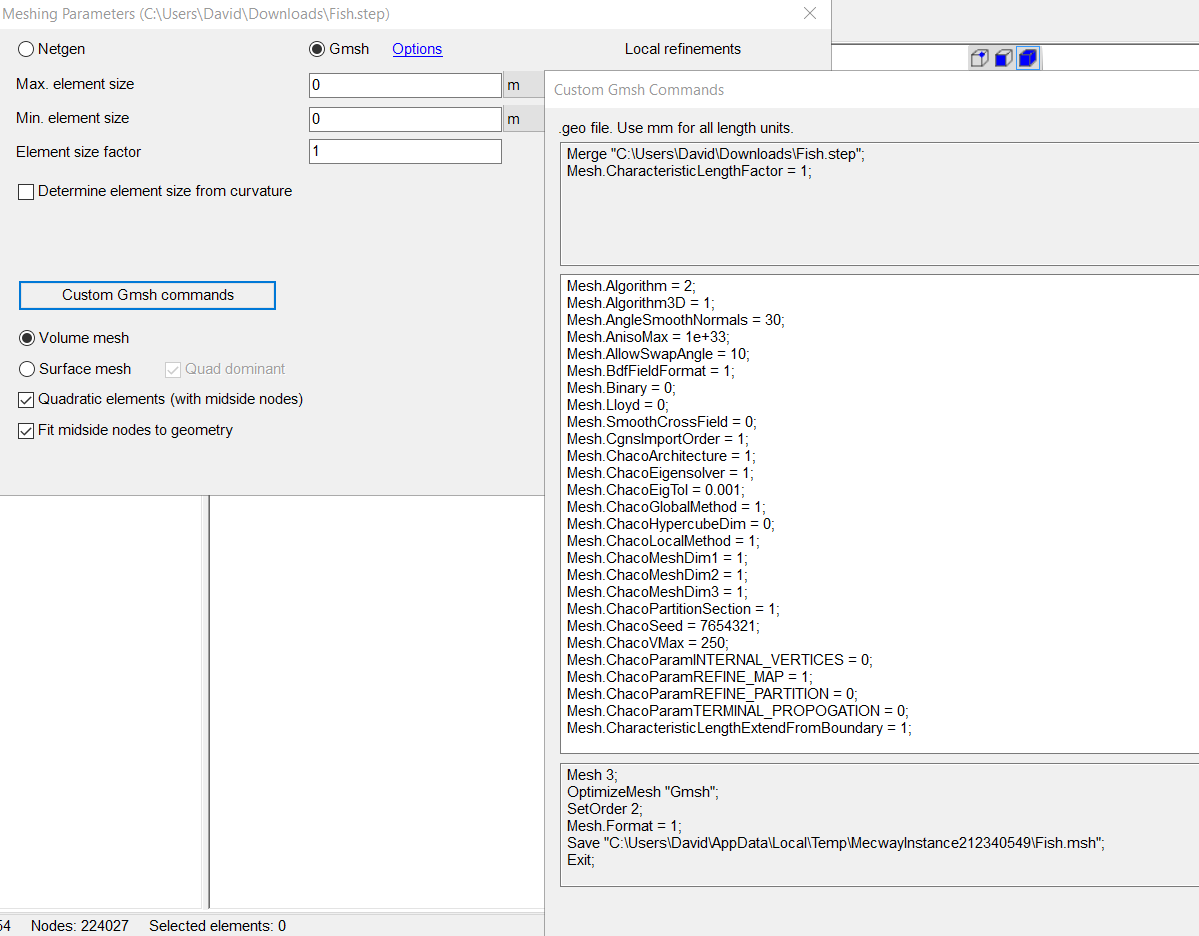Place the cursor in the Mesh.Algorithm = 2 line
The image size is (1199, 936).
pos(631,286)
